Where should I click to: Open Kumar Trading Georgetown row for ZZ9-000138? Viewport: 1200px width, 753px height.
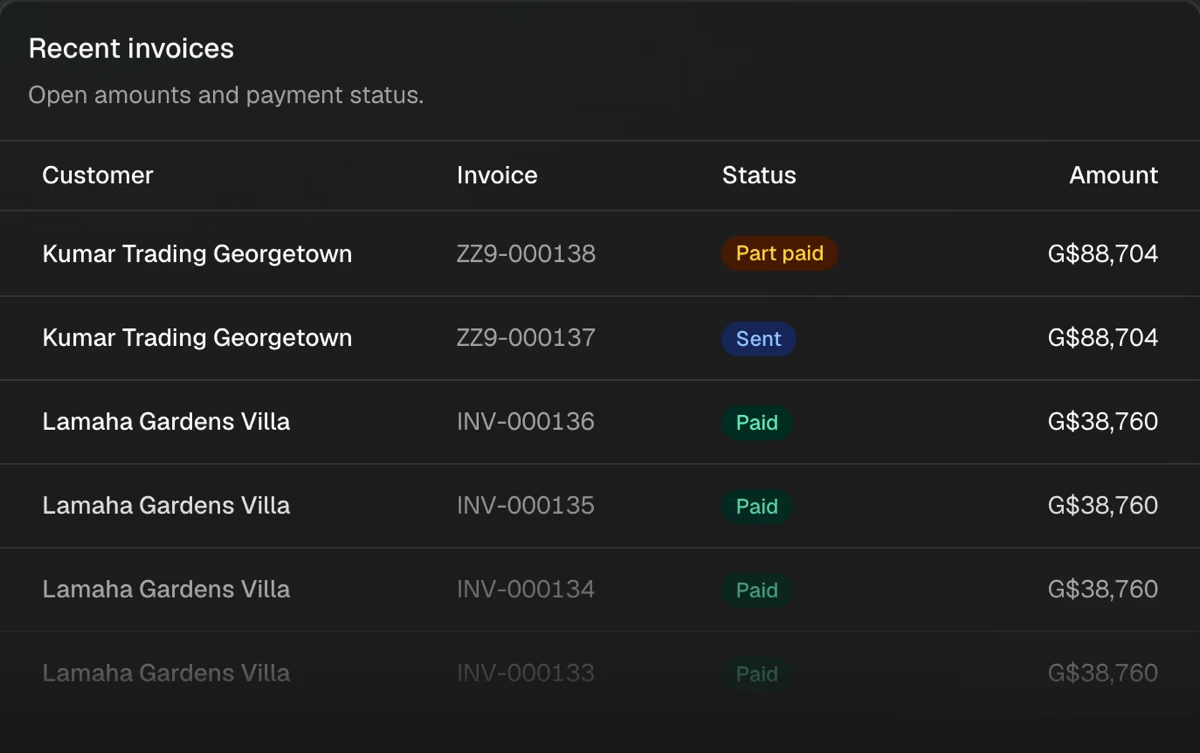click(600, 254)
